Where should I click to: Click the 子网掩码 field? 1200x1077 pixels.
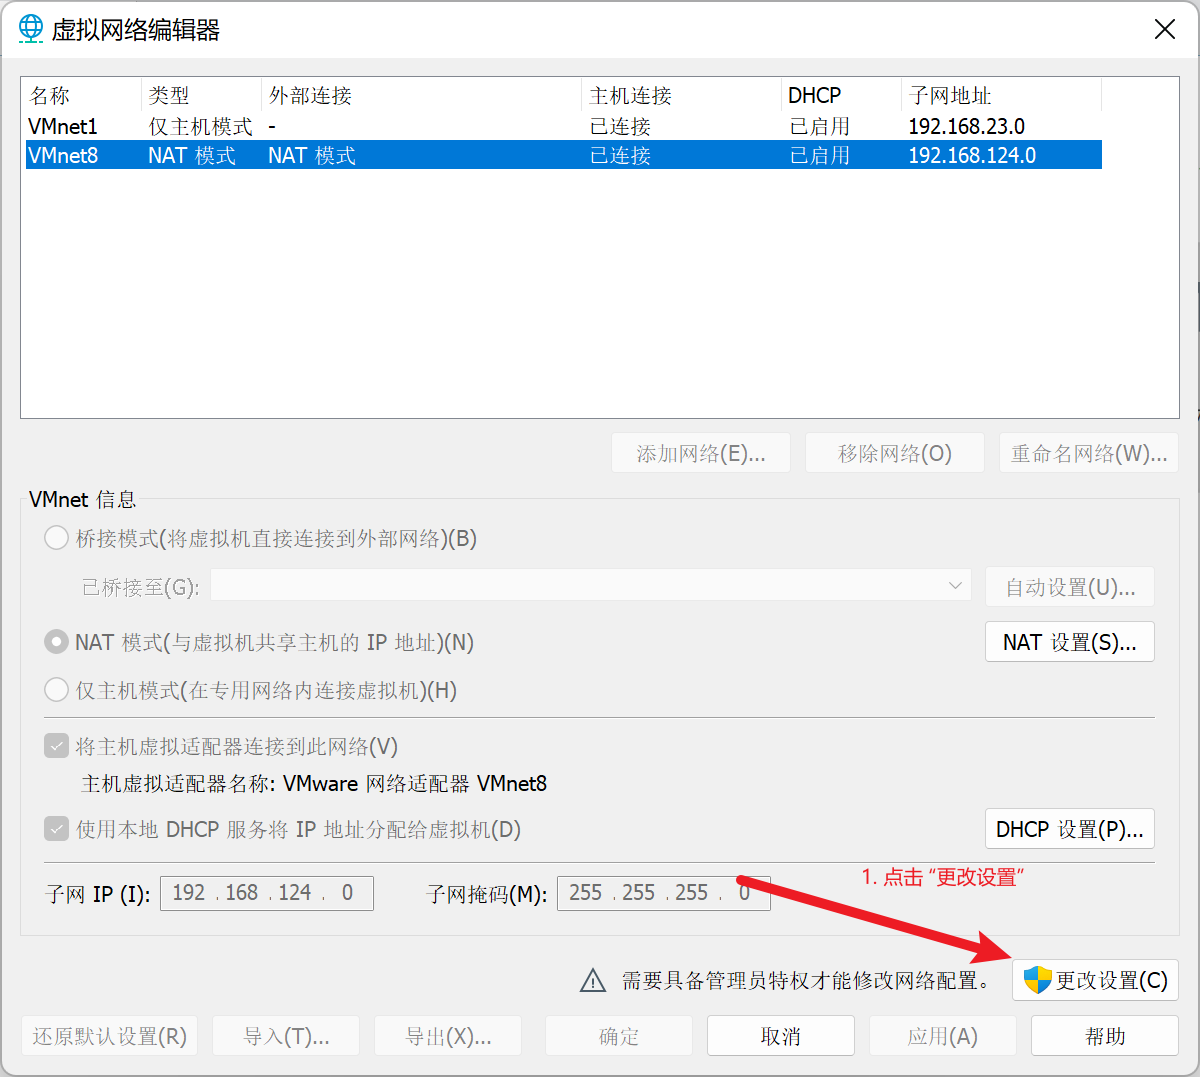(x=664, y=893)
